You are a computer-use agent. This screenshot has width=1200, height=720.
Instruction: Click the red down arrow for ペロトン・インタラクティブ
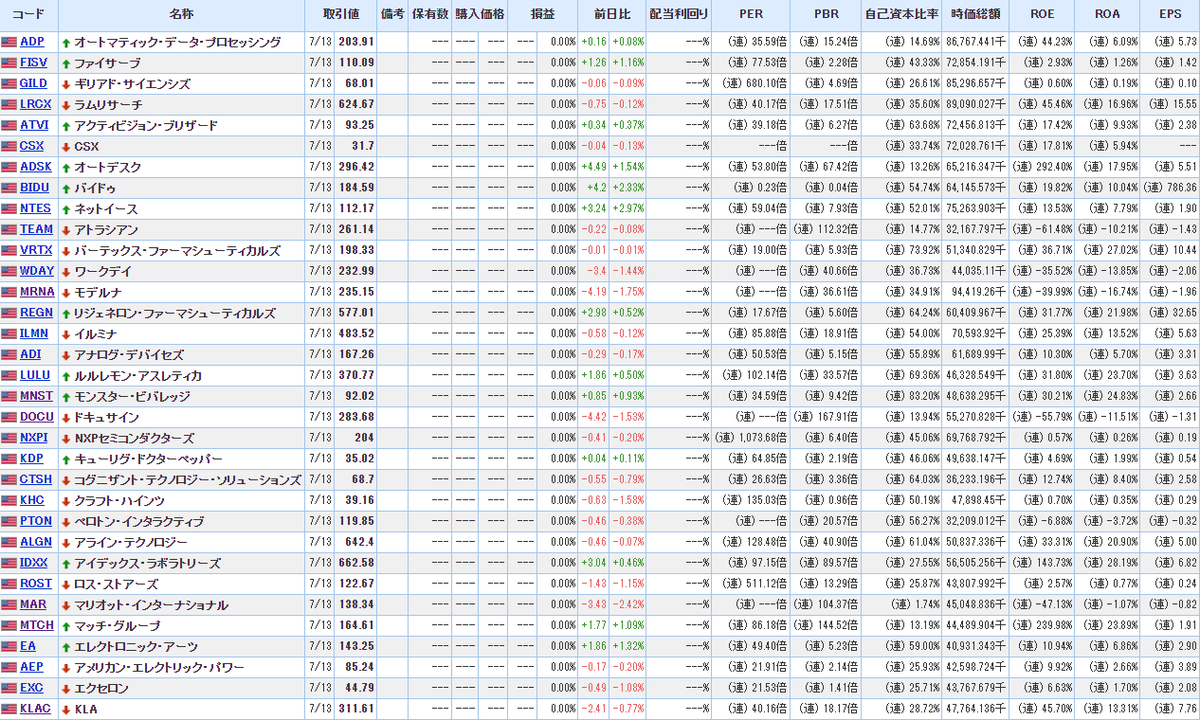tap(66, 521)
